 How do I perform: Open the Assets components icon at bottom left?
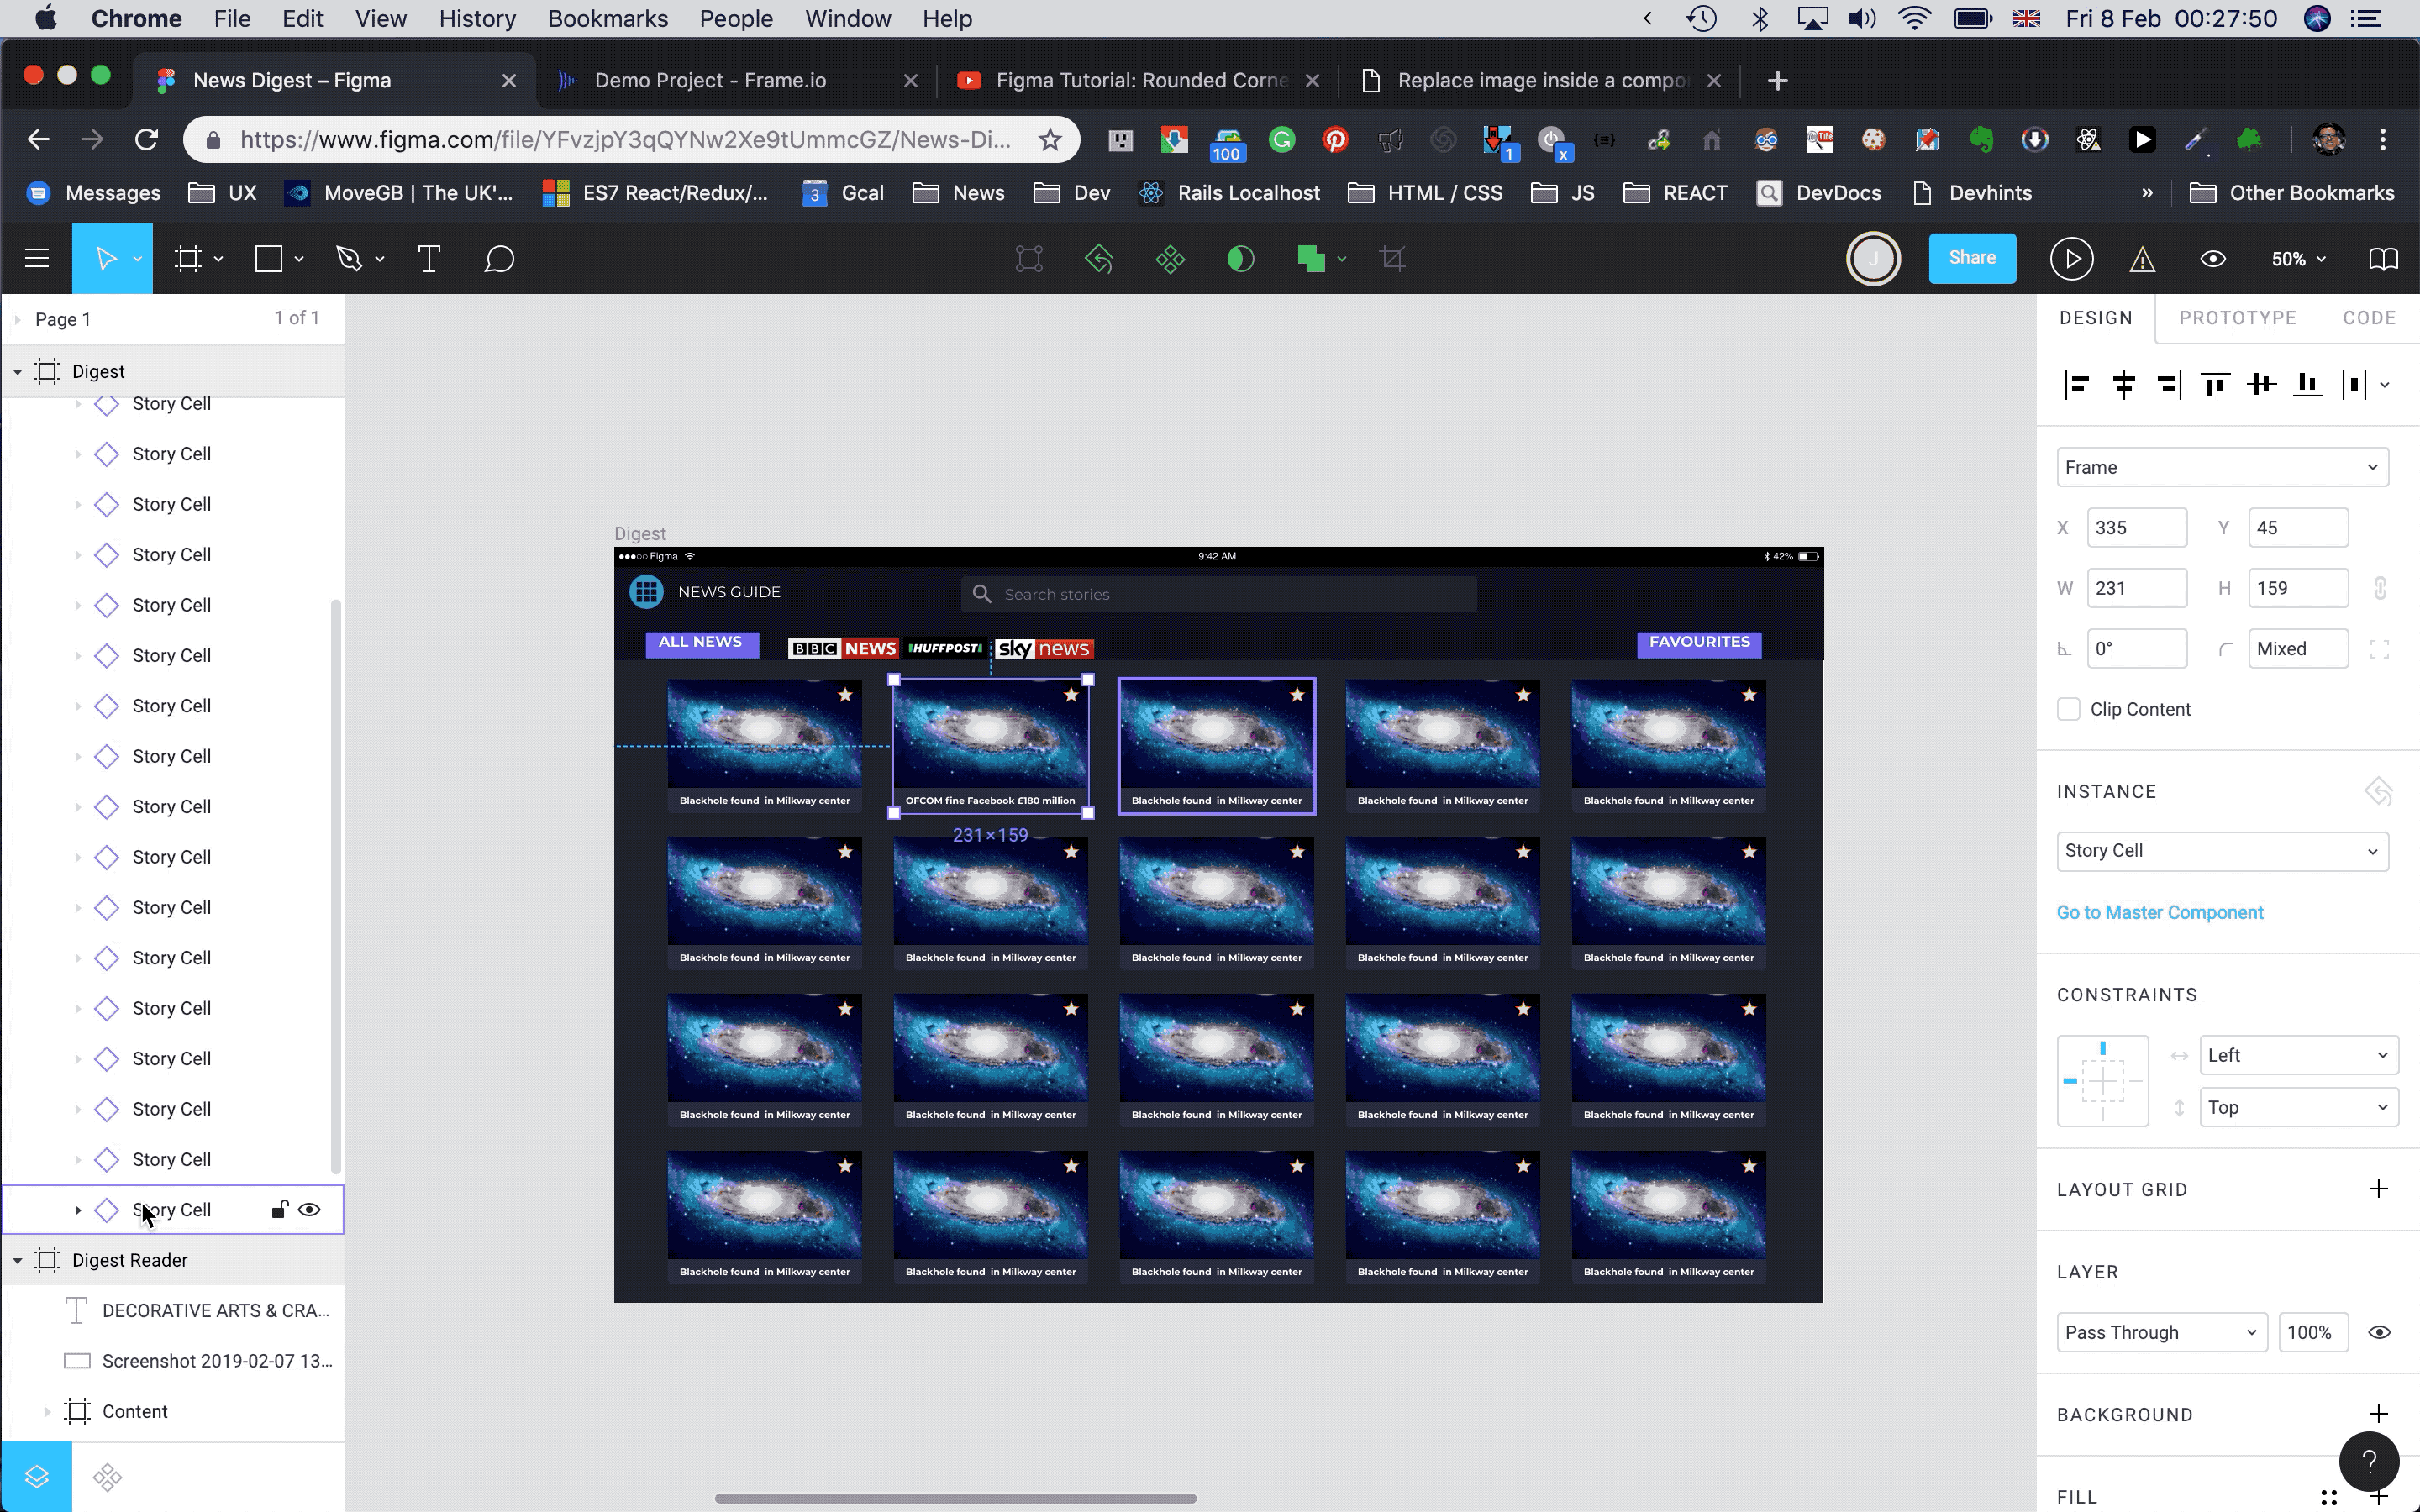[108, 1477]
